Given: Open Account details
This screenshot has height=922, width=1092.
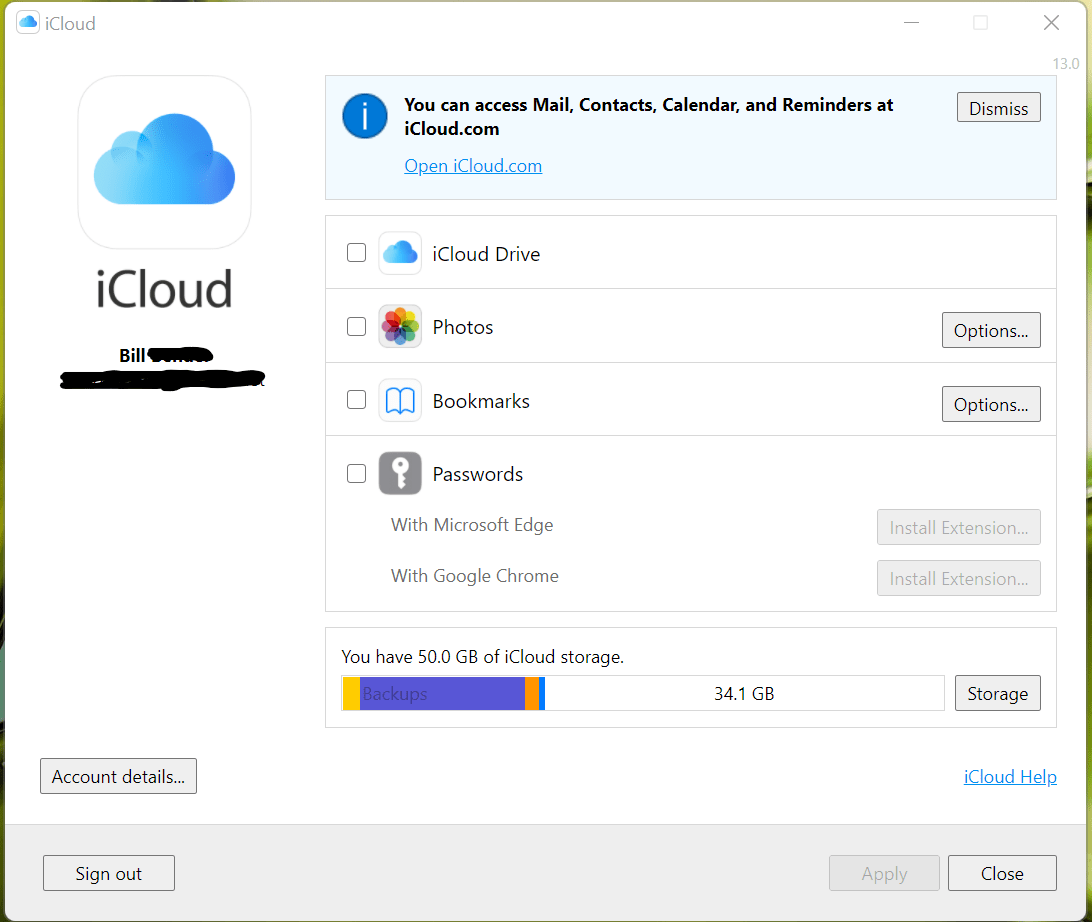Looking at the screenshot, I should click(x=118, y=776).
